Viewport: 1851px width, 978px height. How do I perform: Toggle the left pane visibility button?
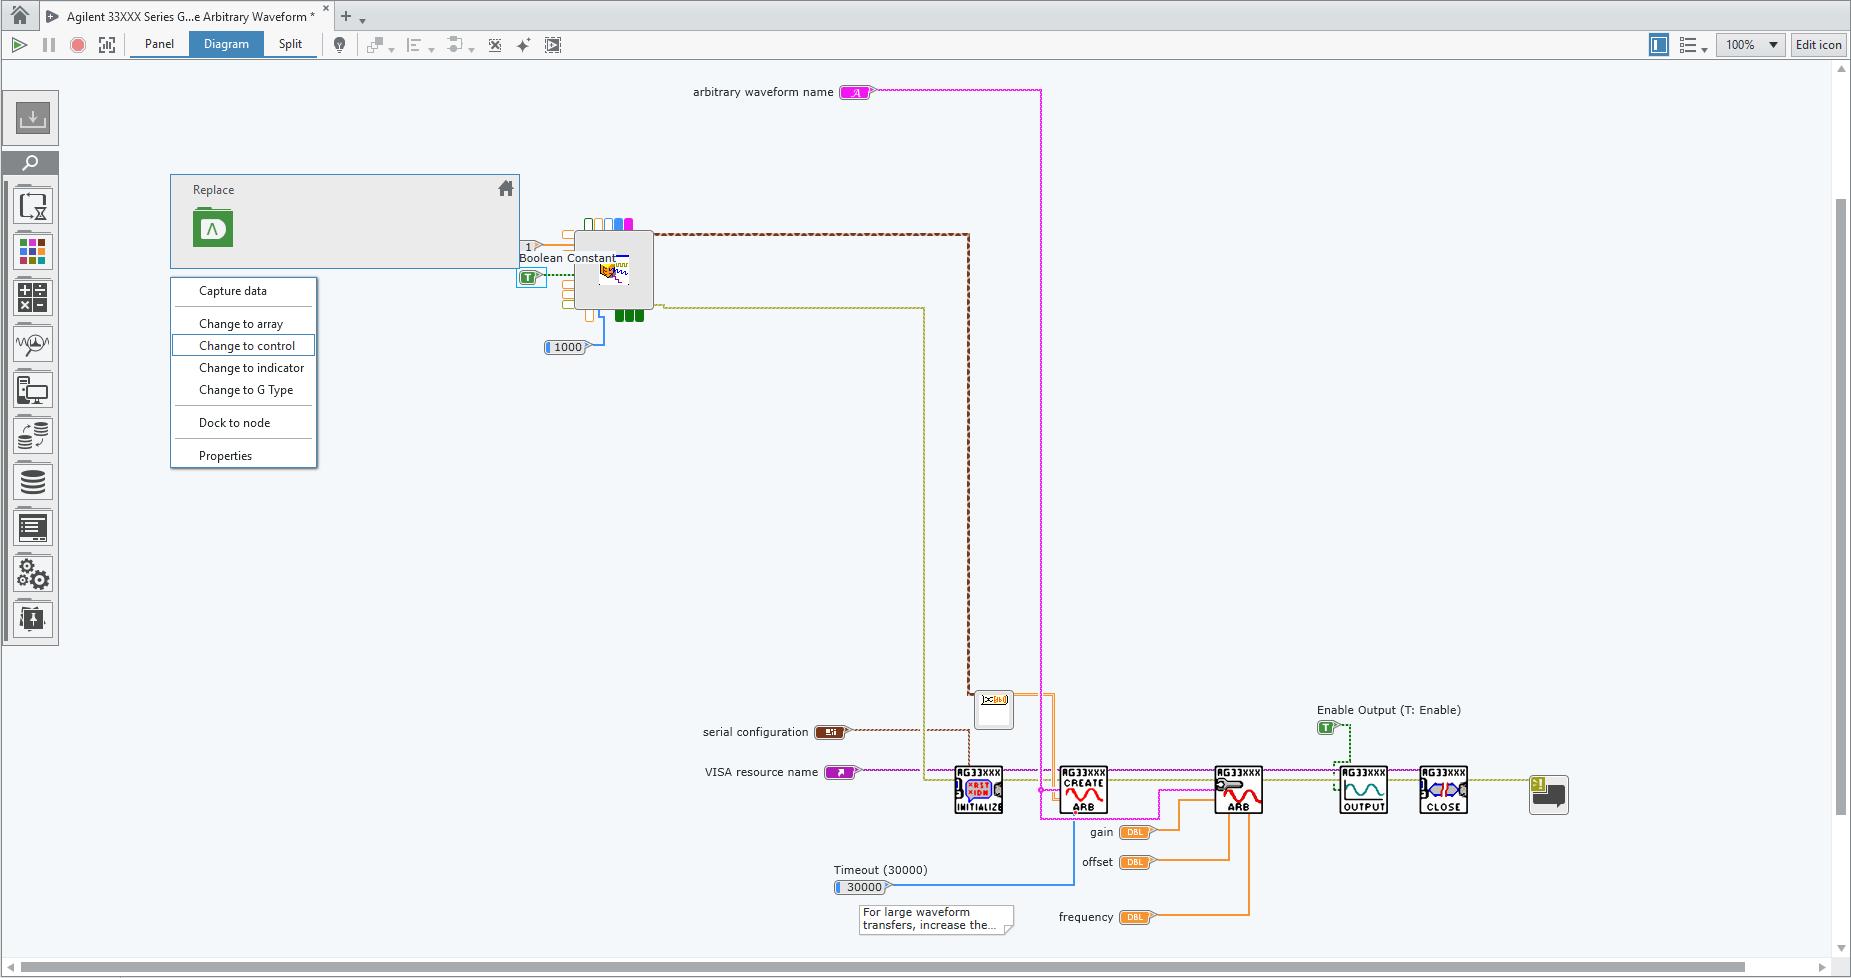tap(1658, 45)
